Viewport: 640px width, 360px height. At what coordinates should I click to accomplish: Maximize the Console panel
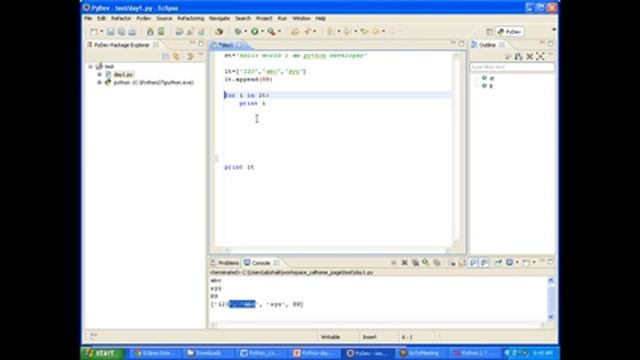coord(551,262)
